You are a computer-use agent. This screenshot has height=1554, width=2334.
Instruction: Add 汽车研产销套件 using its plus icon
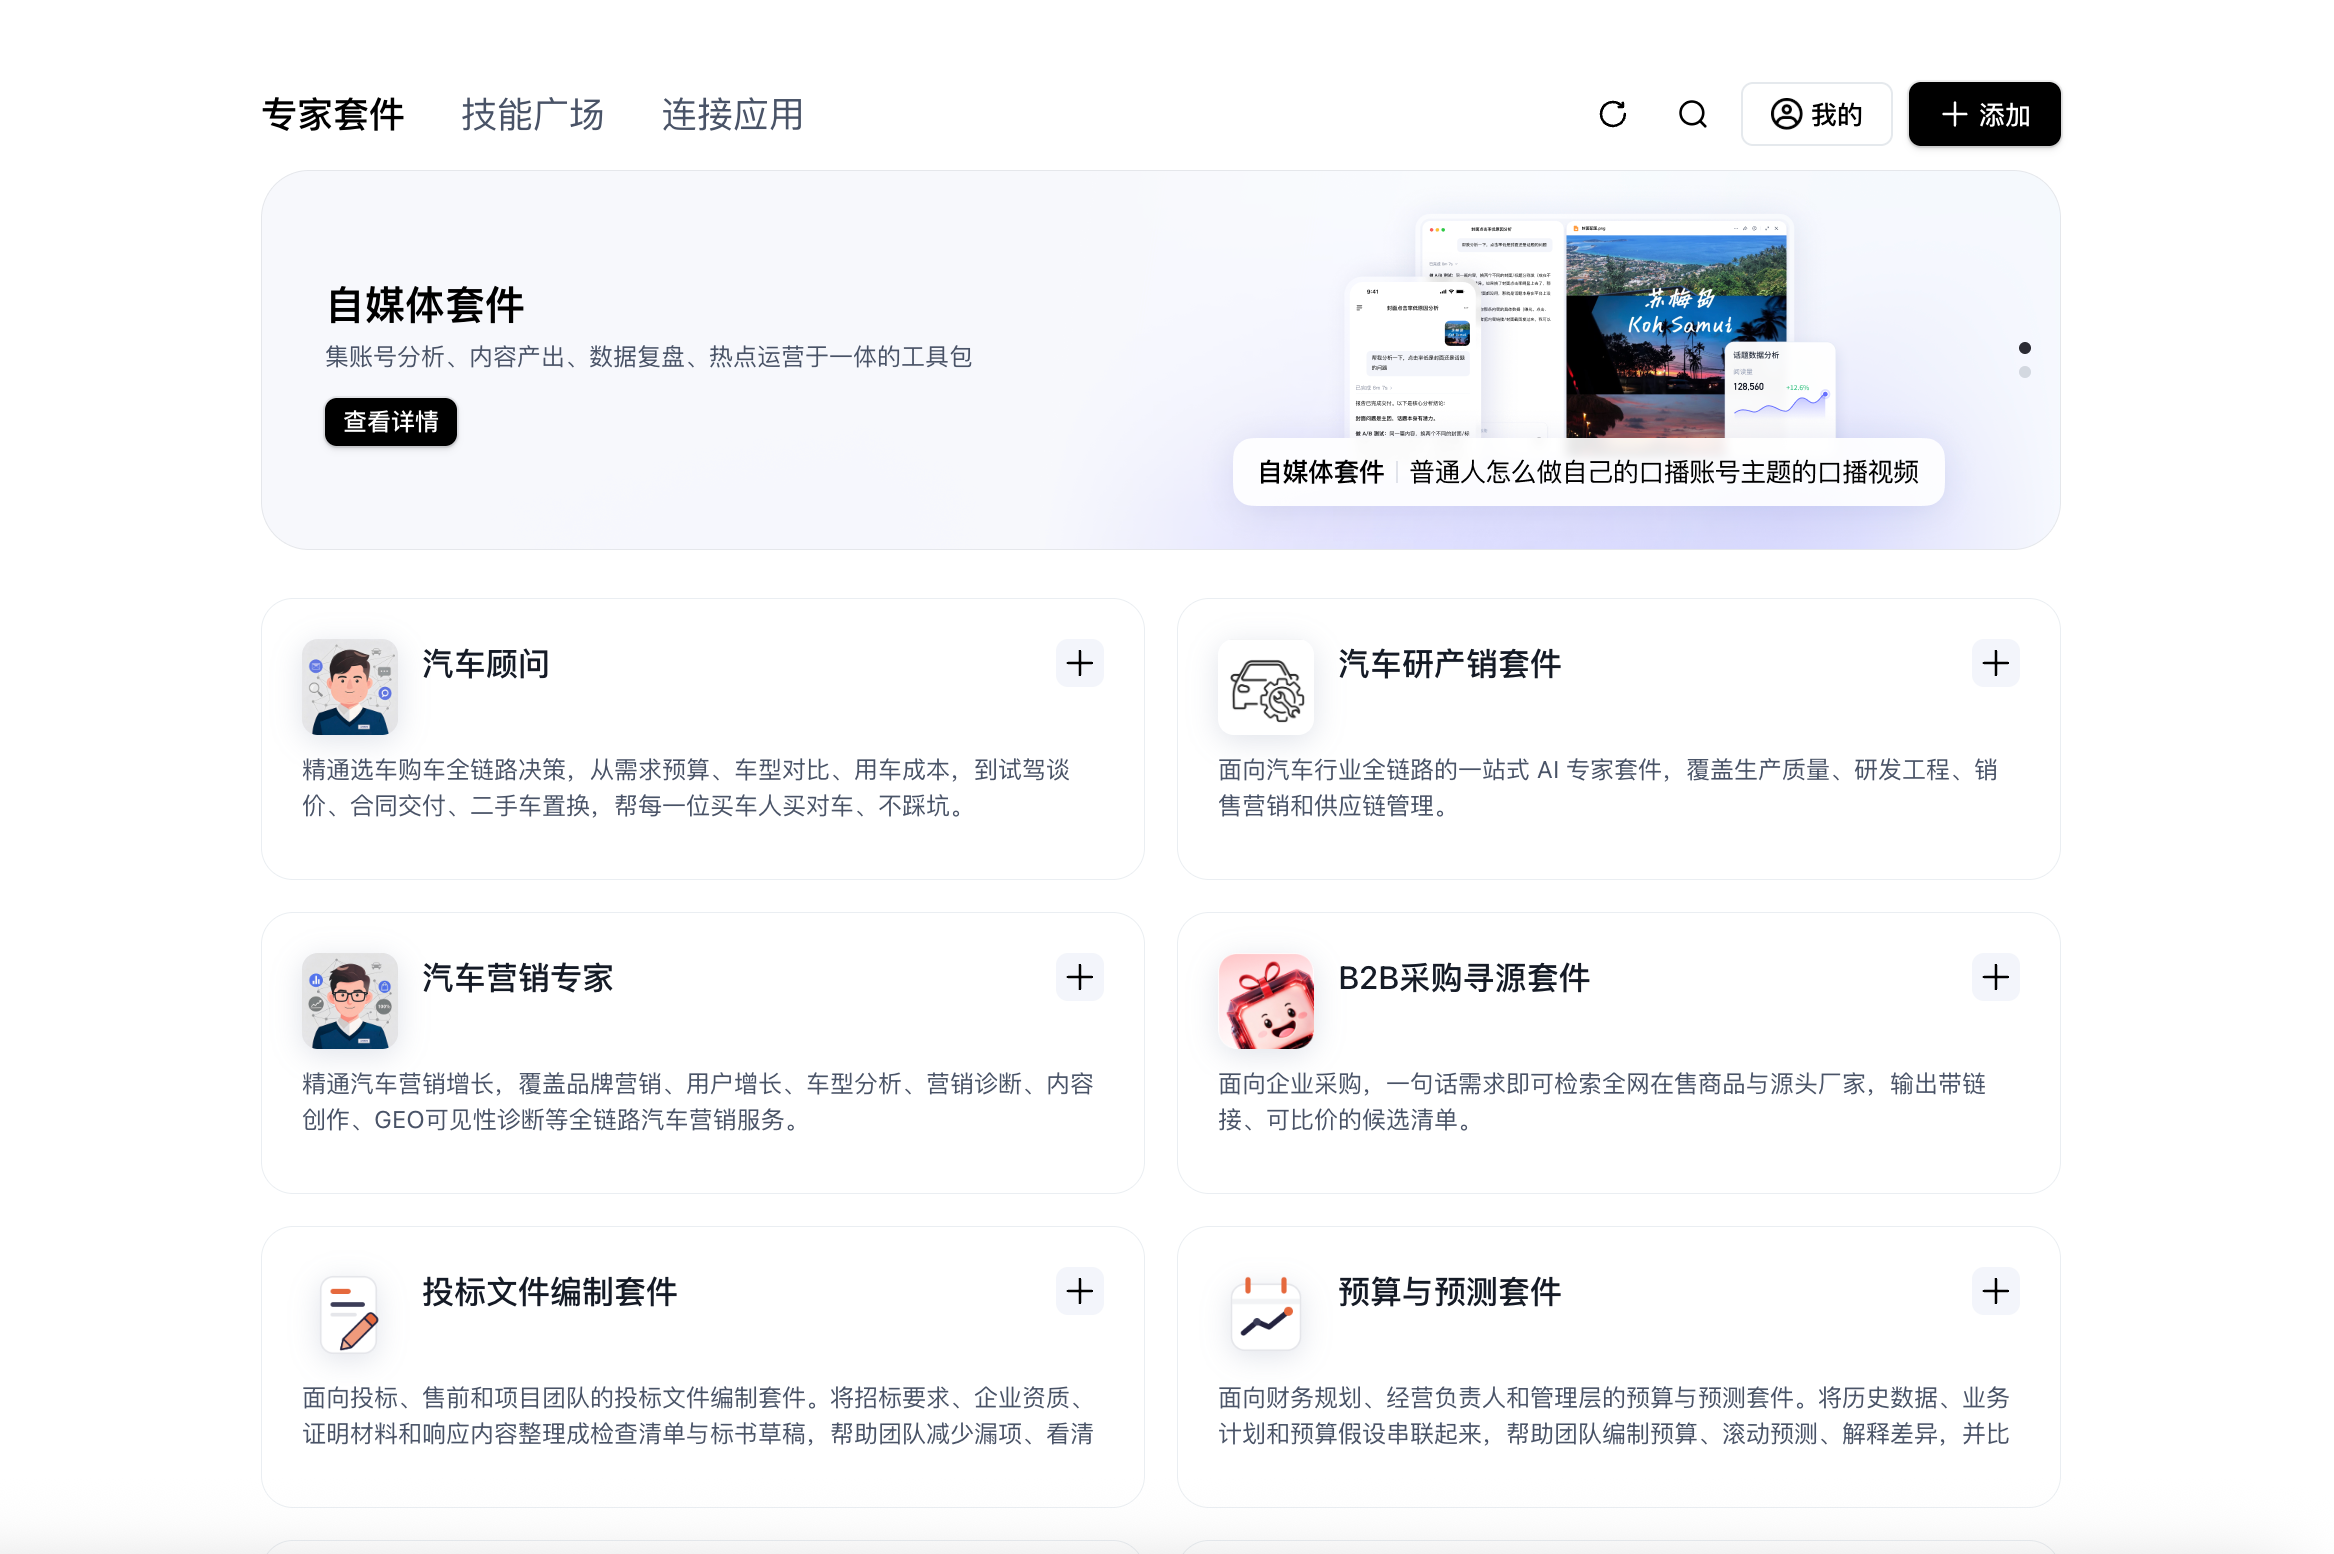[x=1995, y=663]
